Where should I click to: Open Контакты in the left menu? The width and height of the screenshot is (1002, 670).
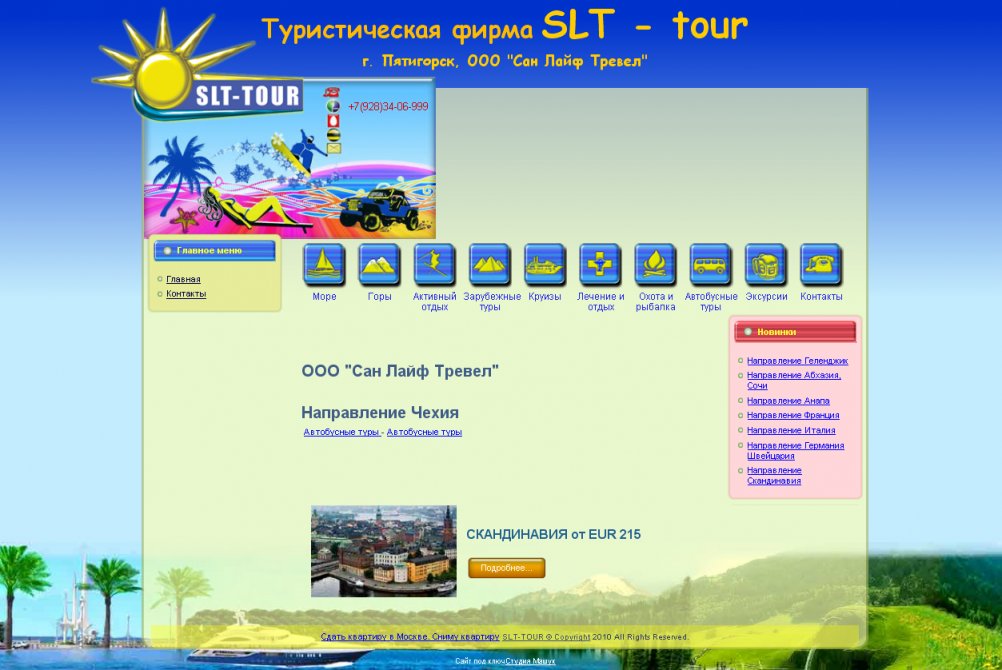pyautogui.click(x=186, y=294)
